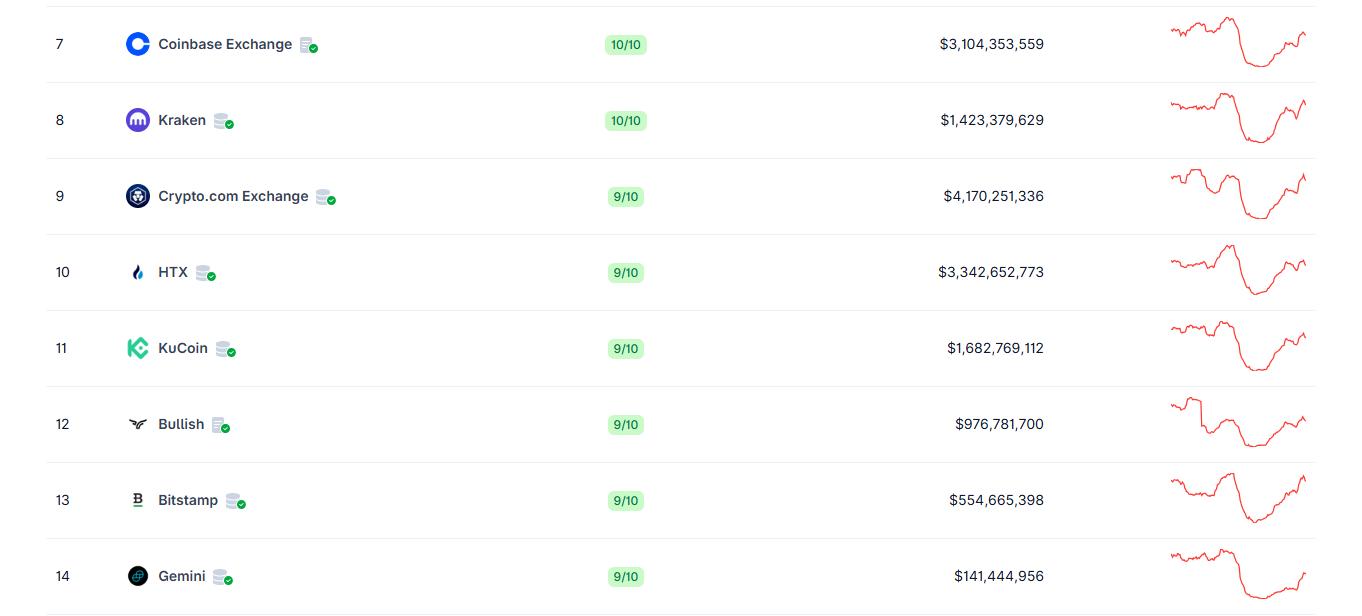
Task: Click the Kraken logo icon
Action: pyautogui.click(x=138, y=120)
